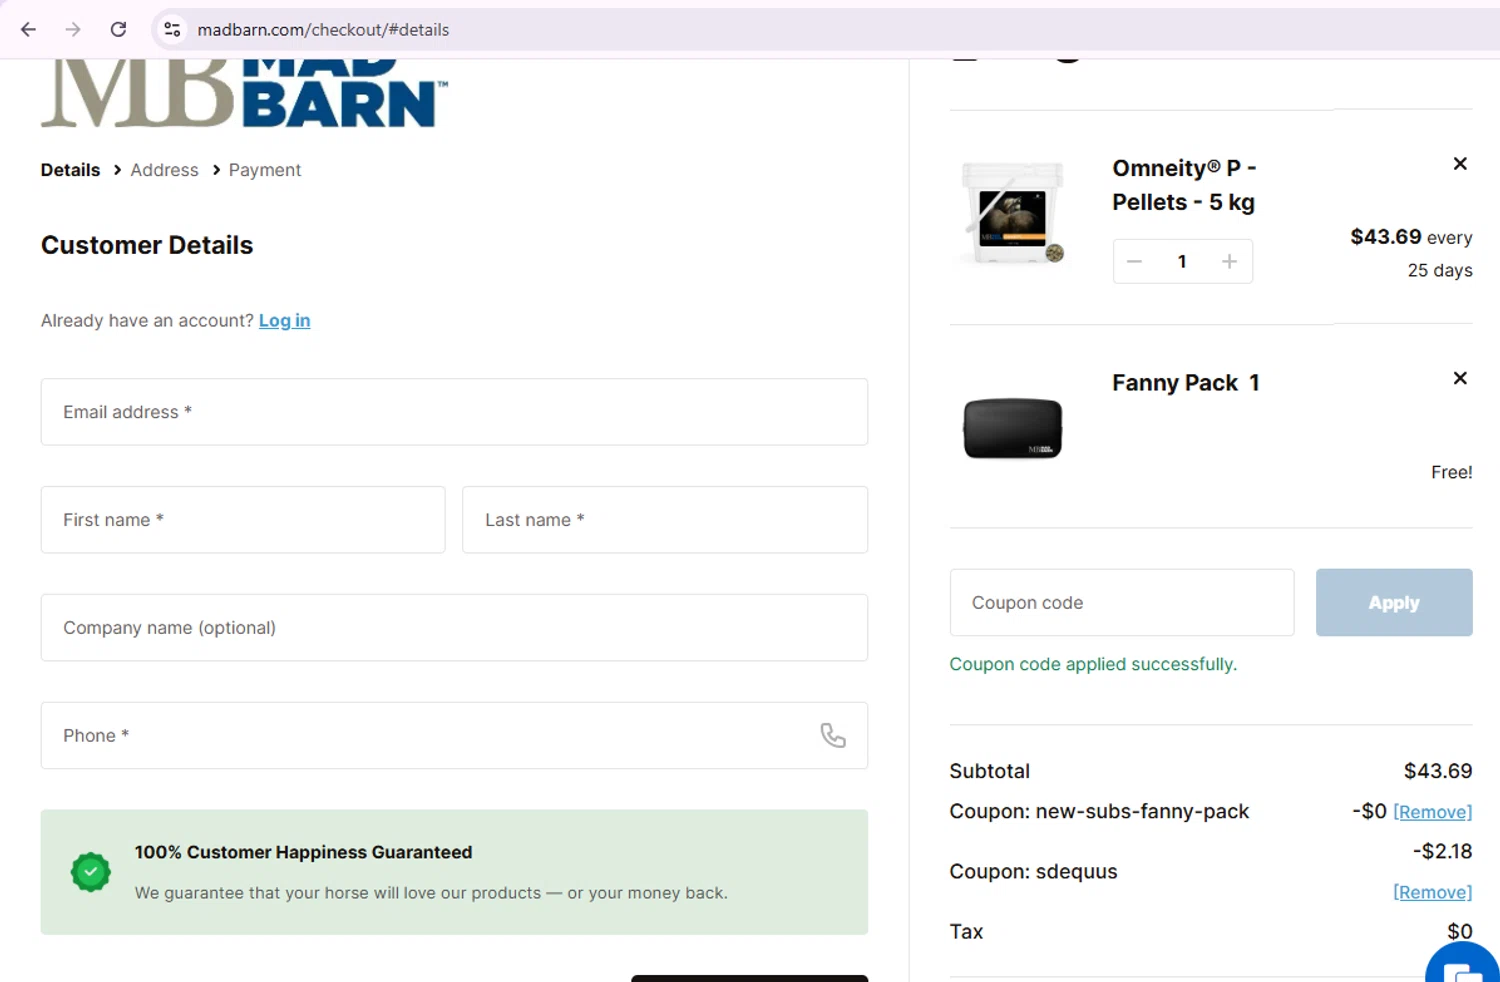
Task: Click the madbarn.com address bar URL
Action: [x=323, y=30]
